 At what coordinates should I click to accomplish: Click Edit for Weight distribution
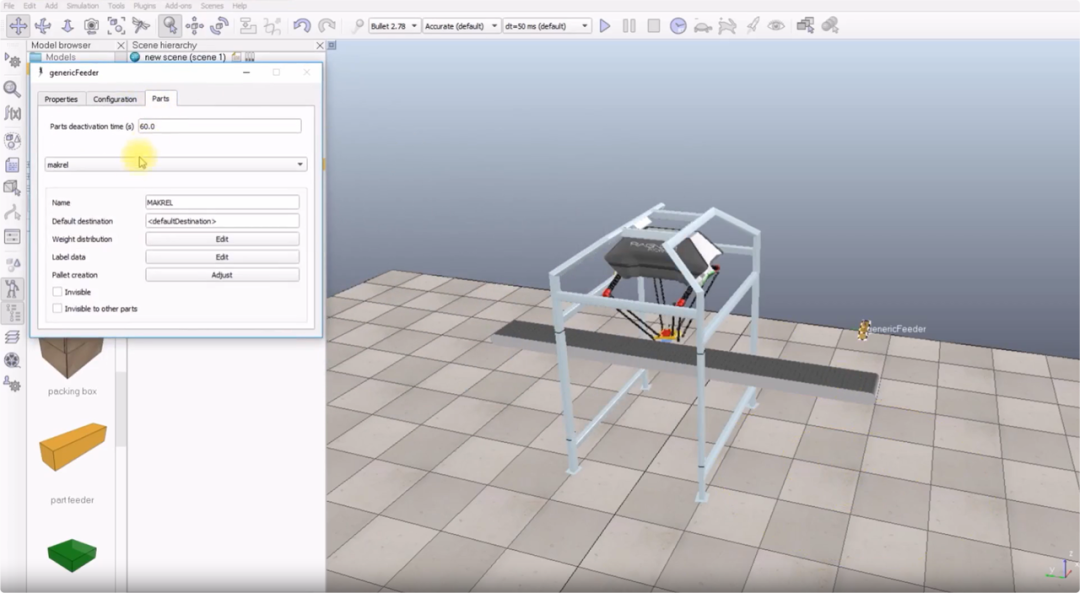(x=222, y=239)
